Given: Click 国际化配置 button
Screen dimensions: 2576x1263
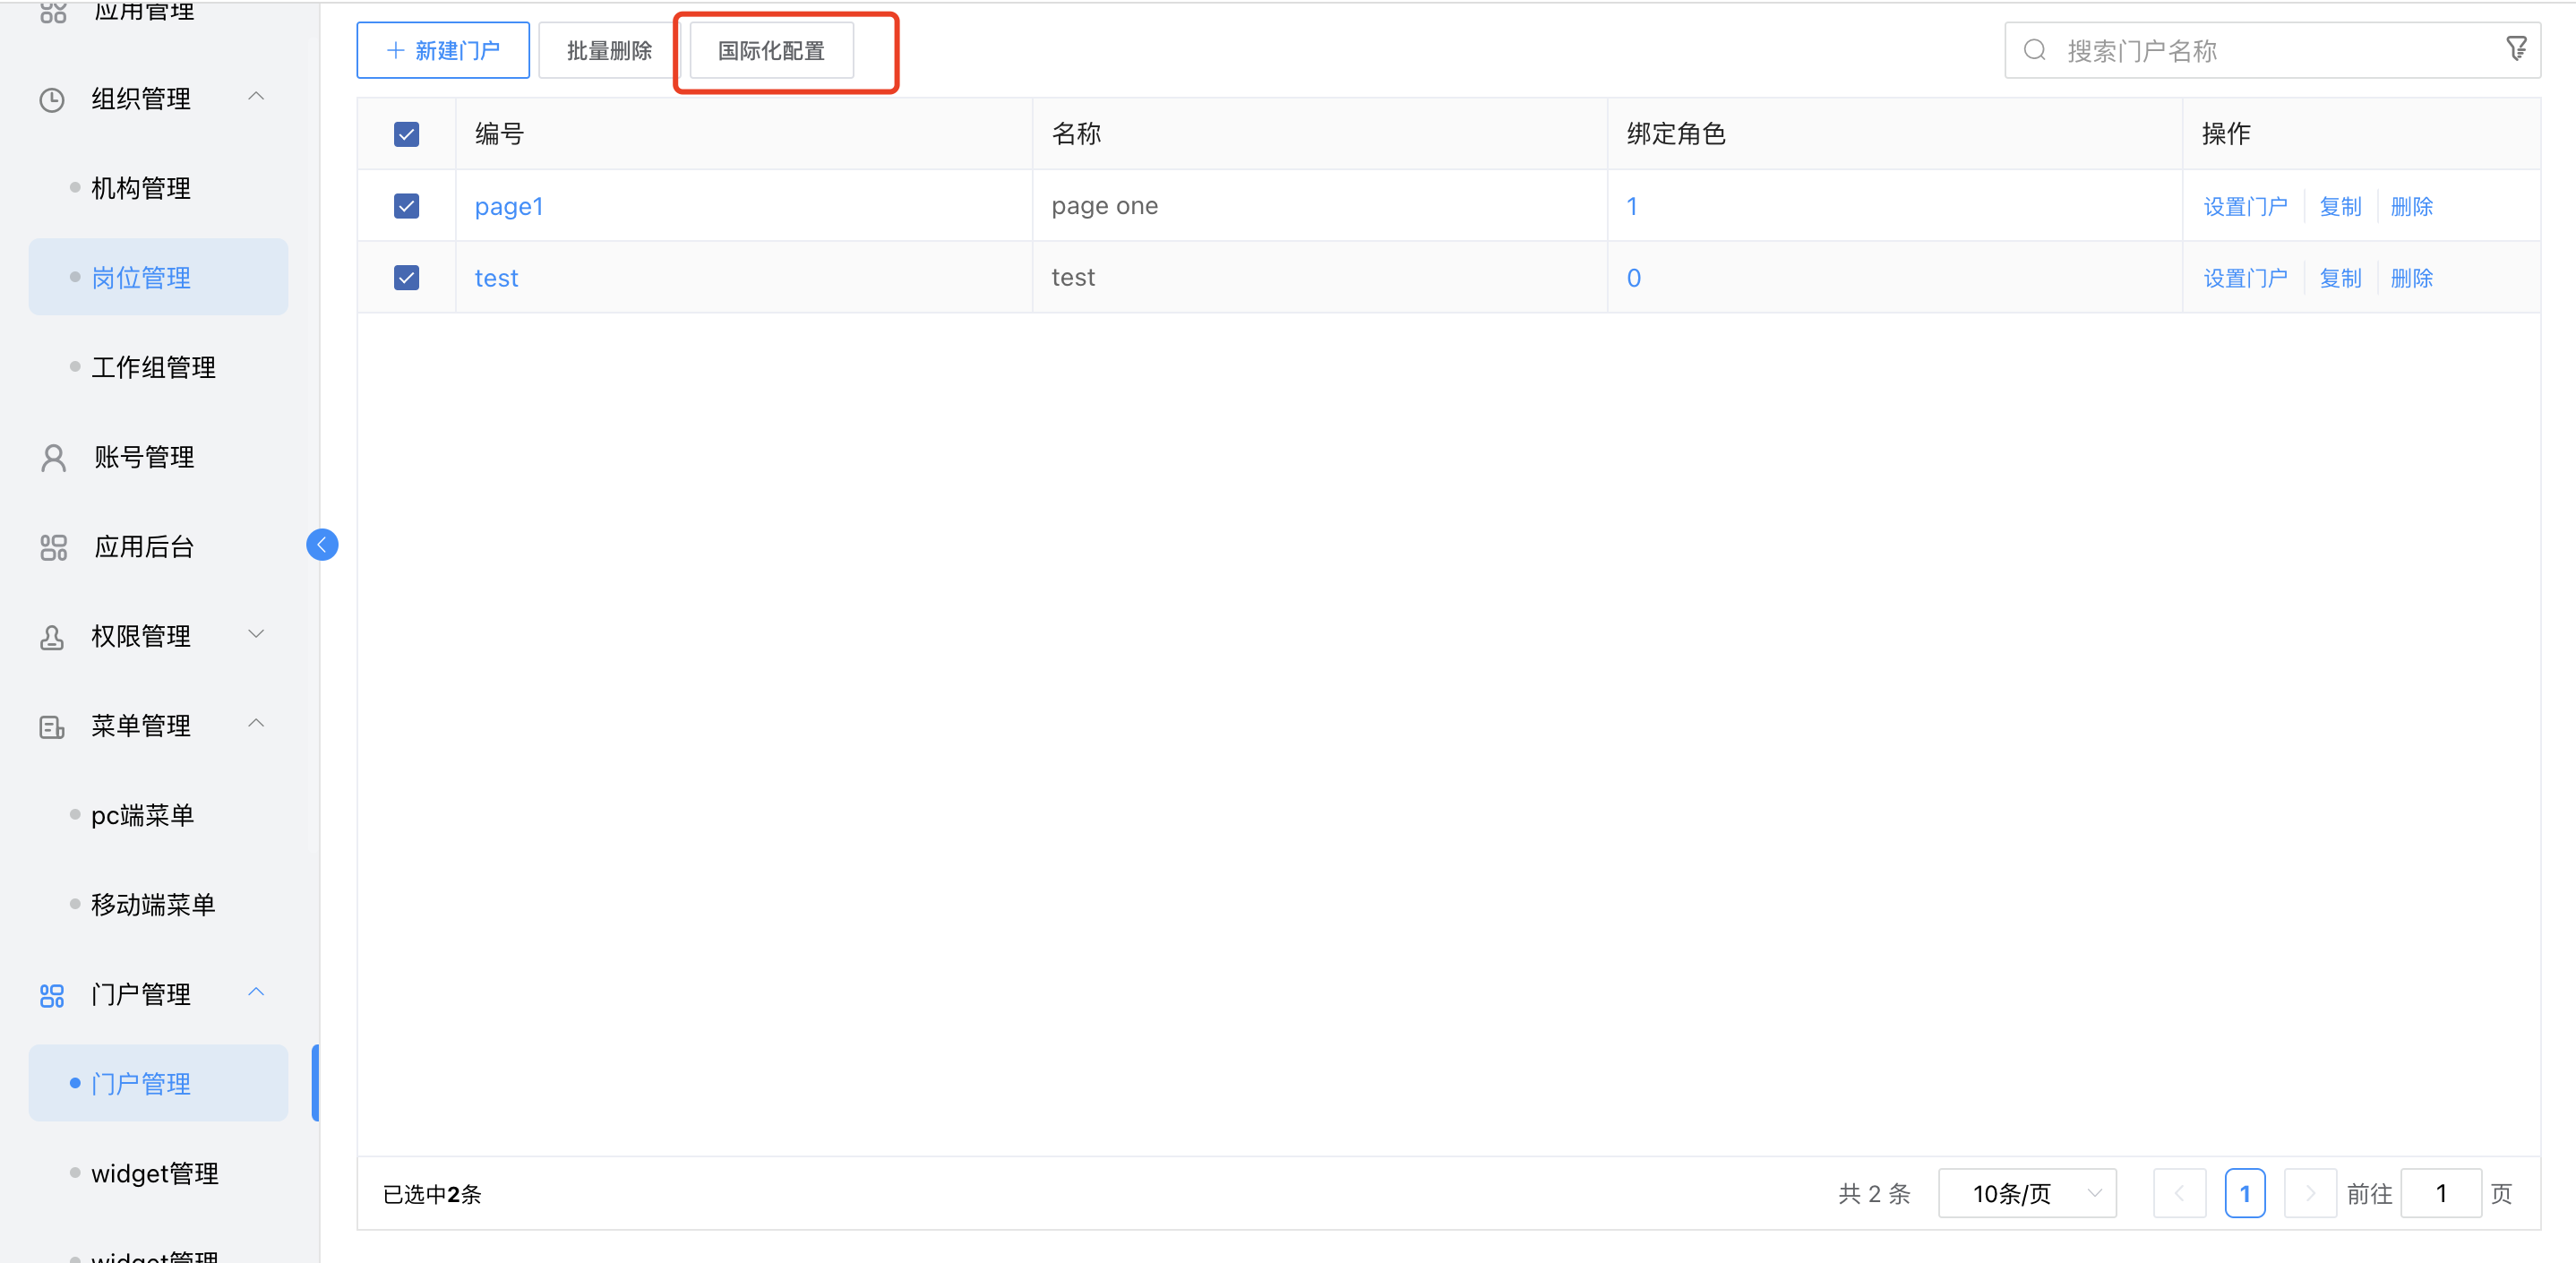Looking at the screenshot, I should coord(771,50).
